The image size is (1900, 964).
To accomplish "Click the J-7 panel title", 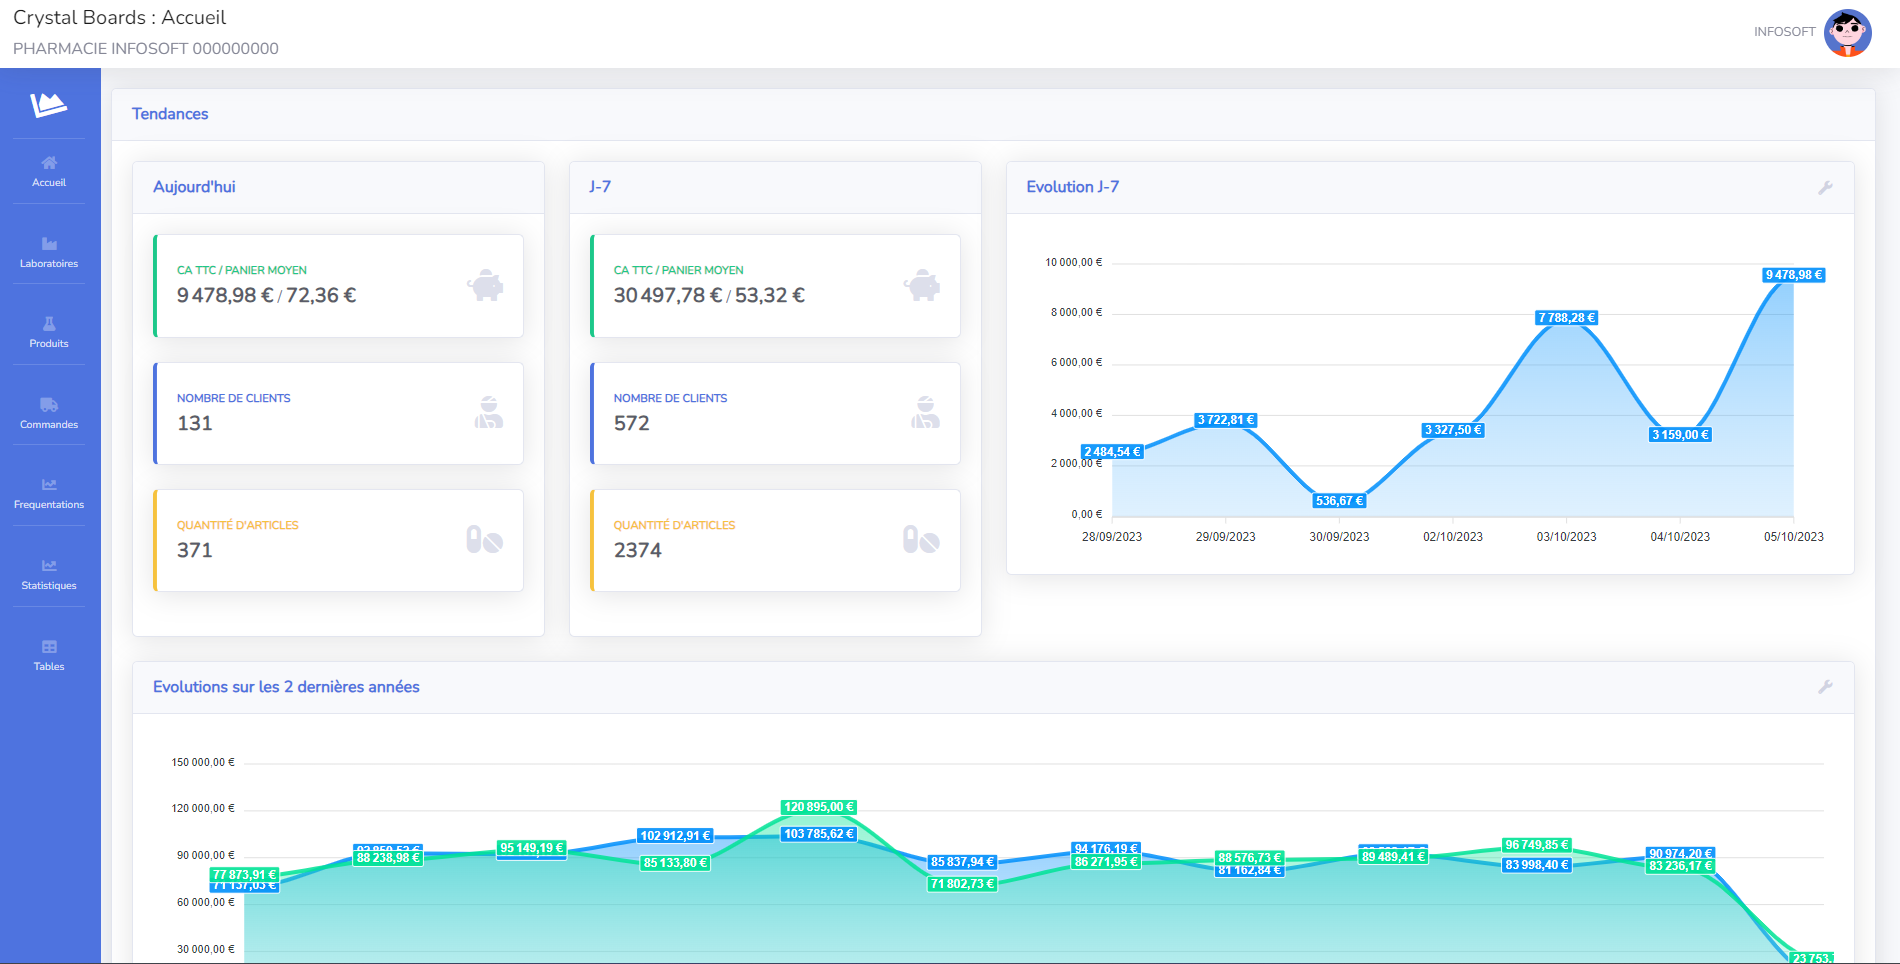I will coord(600,187).
